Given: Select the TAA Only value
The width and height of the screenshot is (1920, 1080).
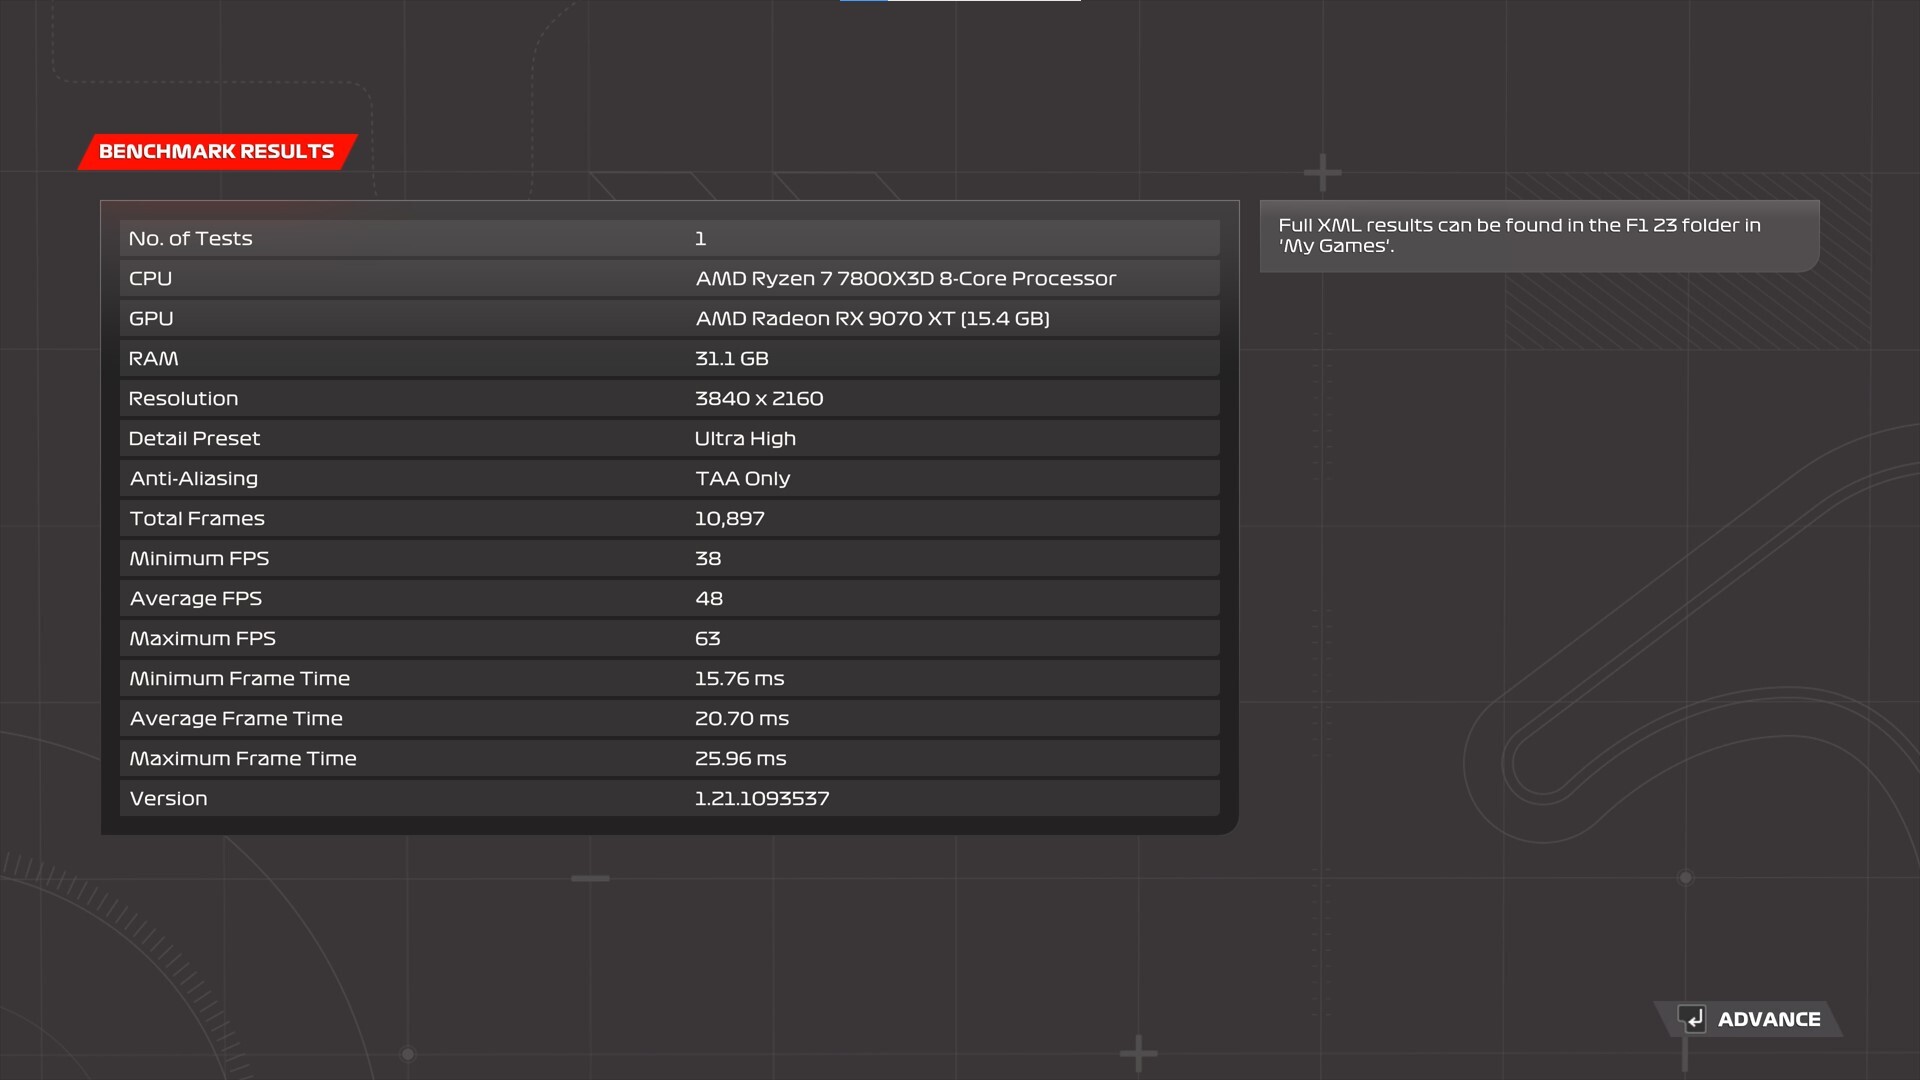Looking at the screenshot, I should pos(743,479).
